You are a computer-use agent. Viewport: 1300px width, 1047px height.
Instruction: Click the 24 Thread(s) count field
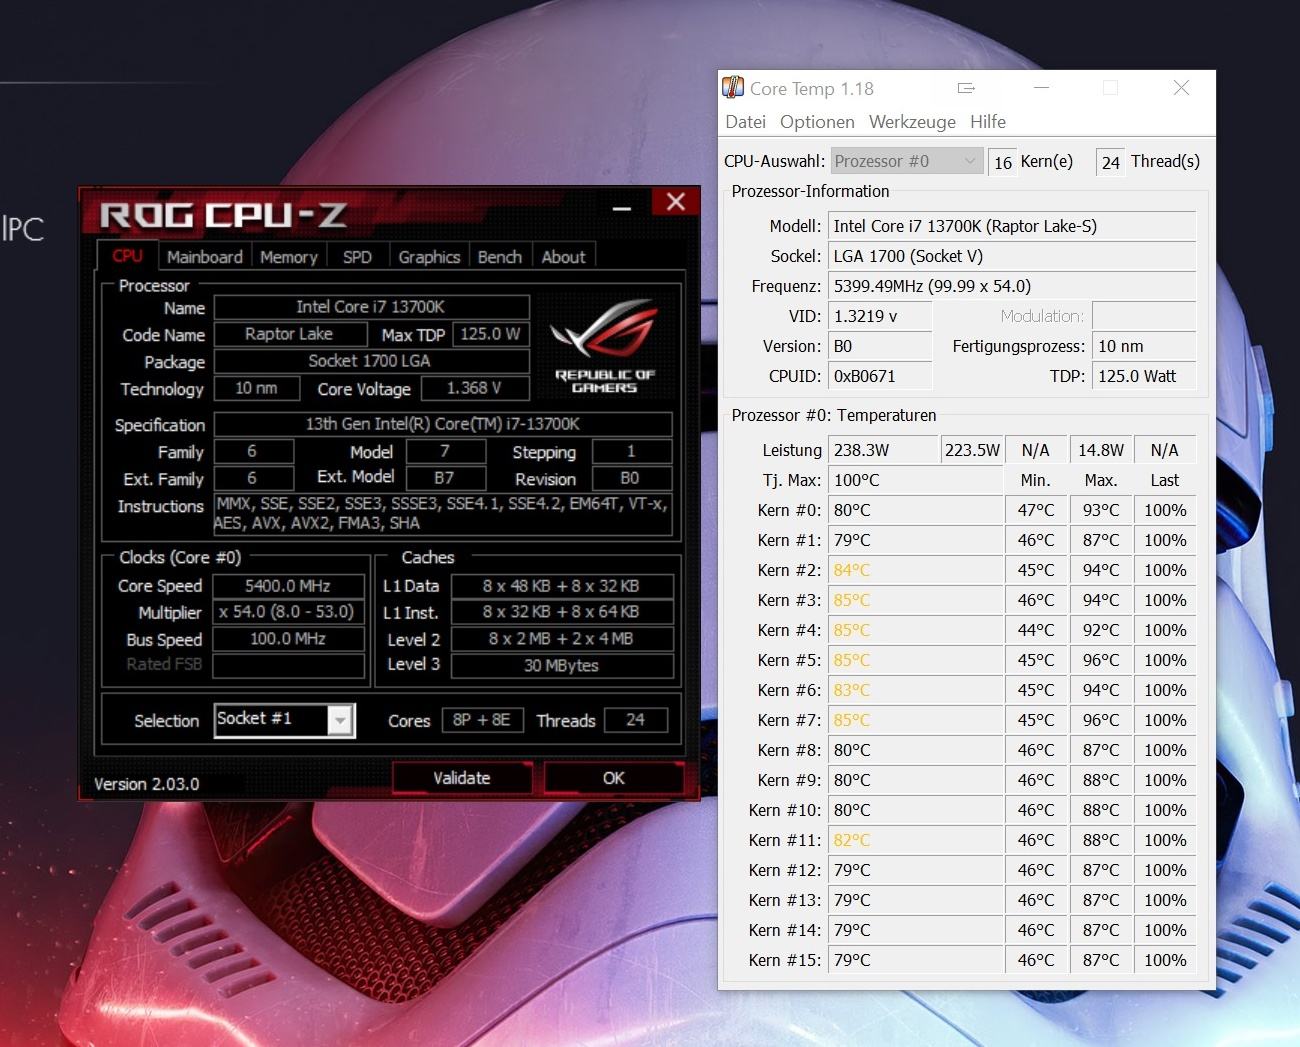point(1111,162)
